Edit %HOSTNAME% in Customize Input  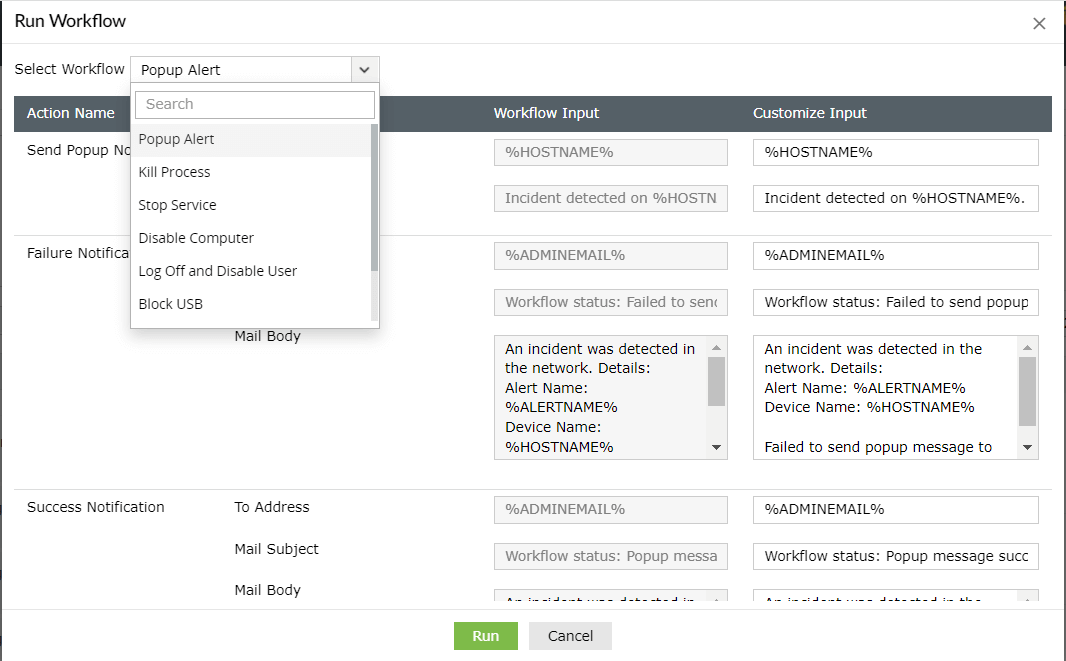(895, 152)
